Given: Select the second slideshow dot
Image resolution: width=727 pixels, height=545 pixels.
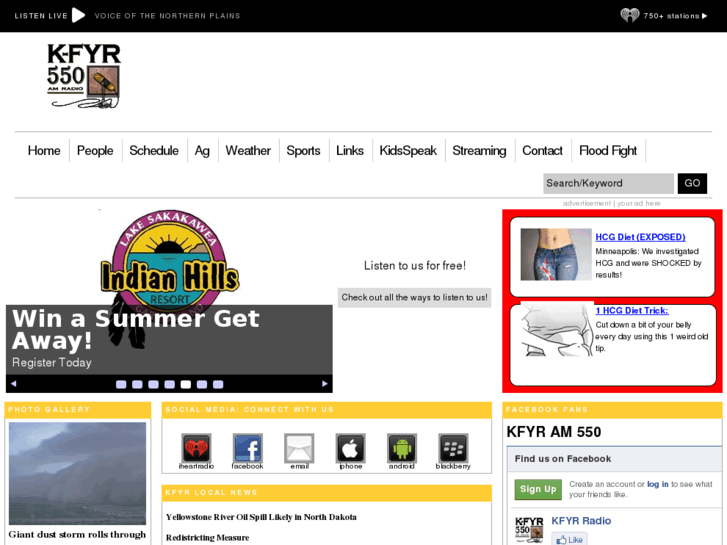Looking at the screenshot, I should [137, 384].
